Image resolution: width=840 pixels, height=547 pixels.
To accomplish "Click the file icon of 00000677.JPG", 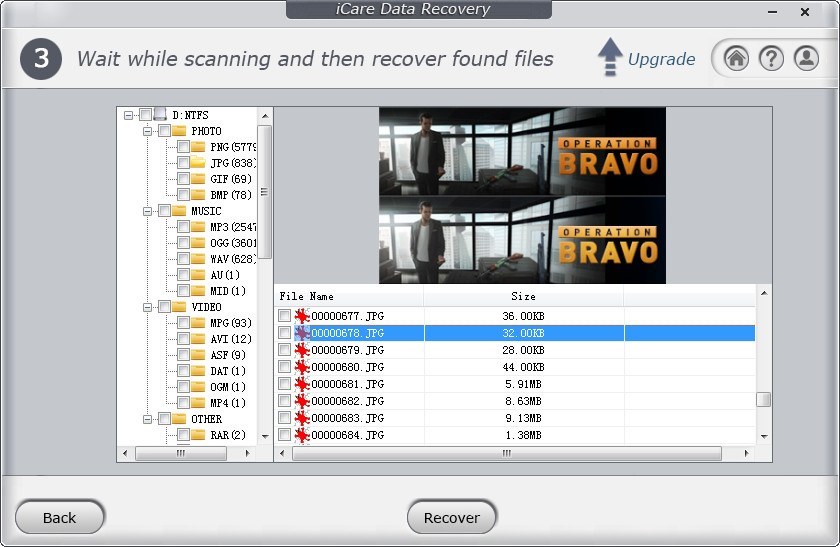I will [302, 316].
